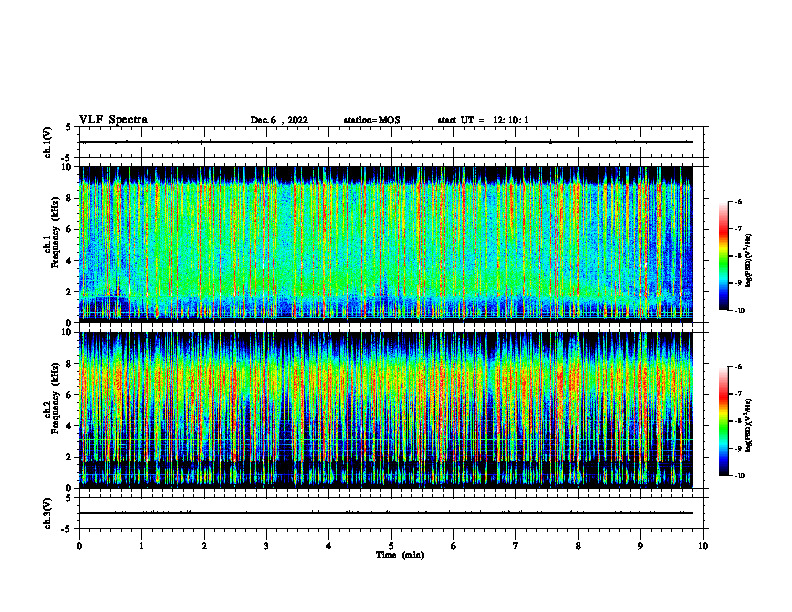Click the "station=MOS" header label
Viewport: 792px width, 612px height.
tap(372, 120)
